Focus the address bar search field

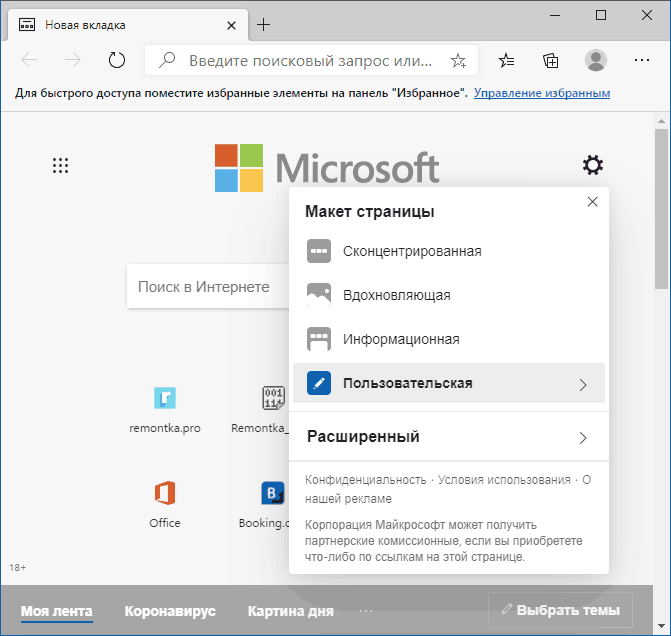coord(311,60)
